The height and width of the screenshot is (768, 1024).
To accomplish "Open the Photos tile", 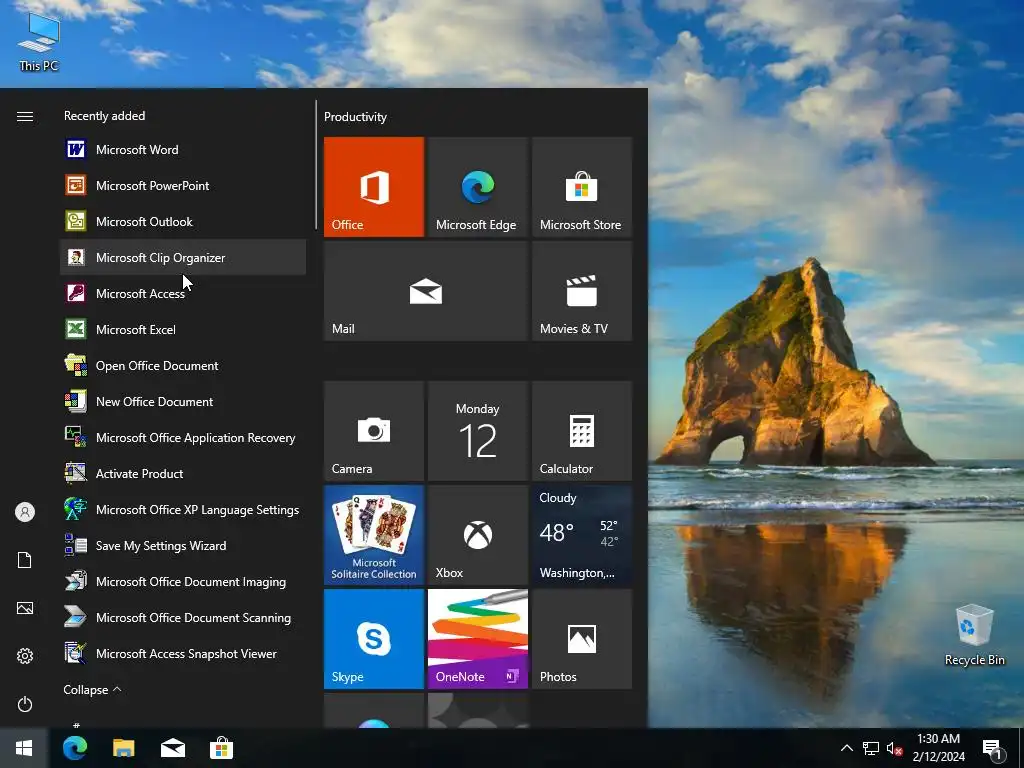I will click(582, 639).
